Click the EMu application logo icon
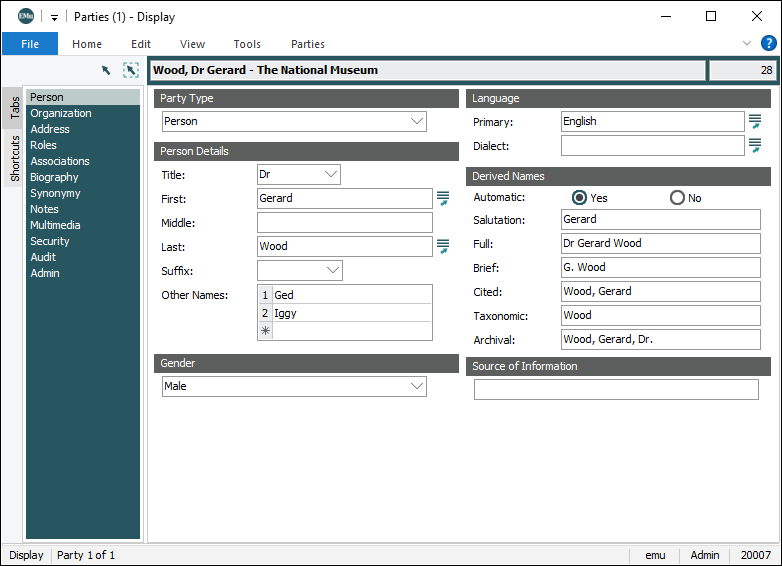Screen dimensions: 782x566 (x=26, y=16)
